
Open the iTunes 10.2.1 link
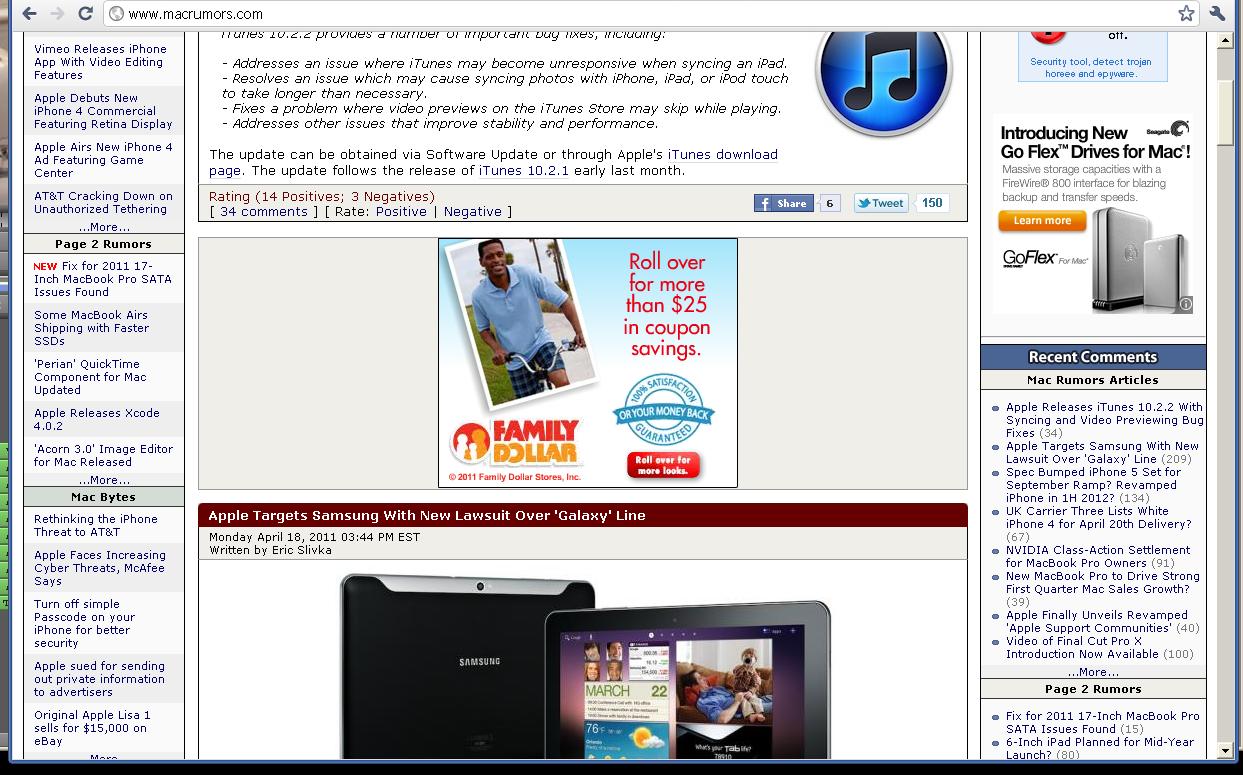(524, 171)
